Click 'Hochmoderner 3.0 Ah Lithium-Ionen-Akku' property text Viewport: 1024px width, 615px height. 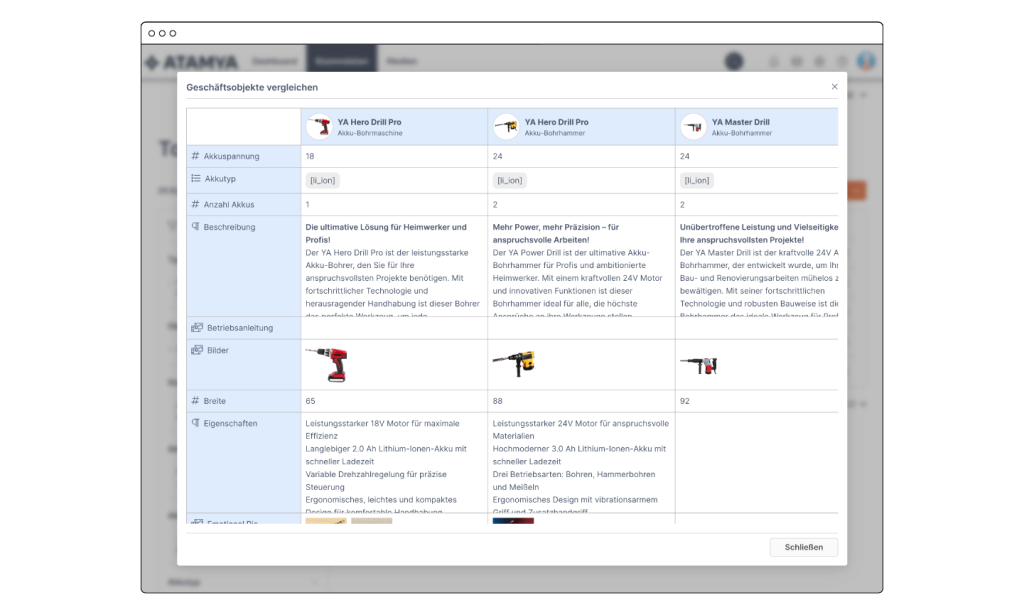pos(579,455)
